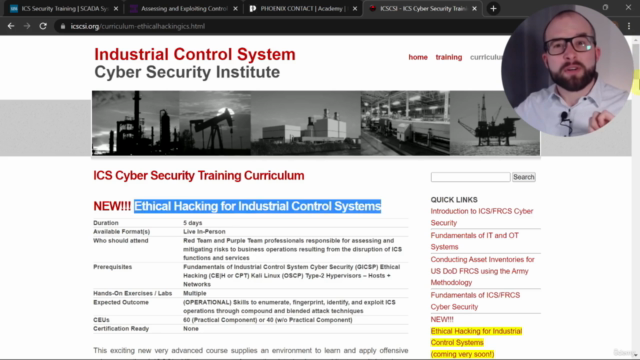Click the Search button
Image resolution: width=640 pixels, height=360 pixels.
524,177
